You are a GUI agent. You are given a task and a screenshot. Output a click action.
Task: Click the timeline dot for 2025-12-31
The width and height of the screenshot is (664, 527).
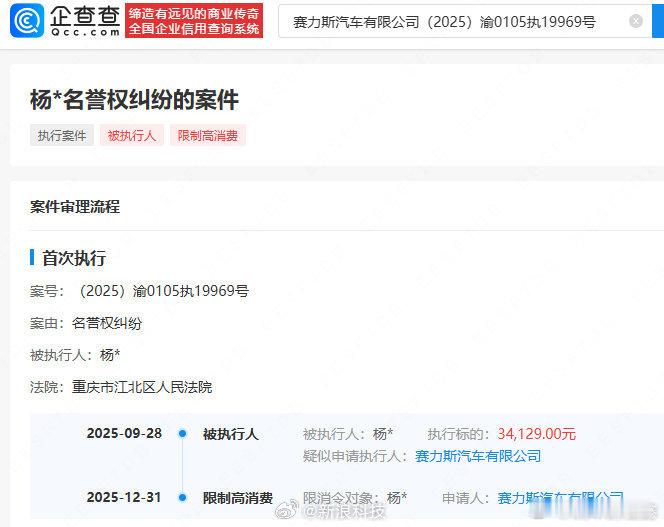[183, 497]
